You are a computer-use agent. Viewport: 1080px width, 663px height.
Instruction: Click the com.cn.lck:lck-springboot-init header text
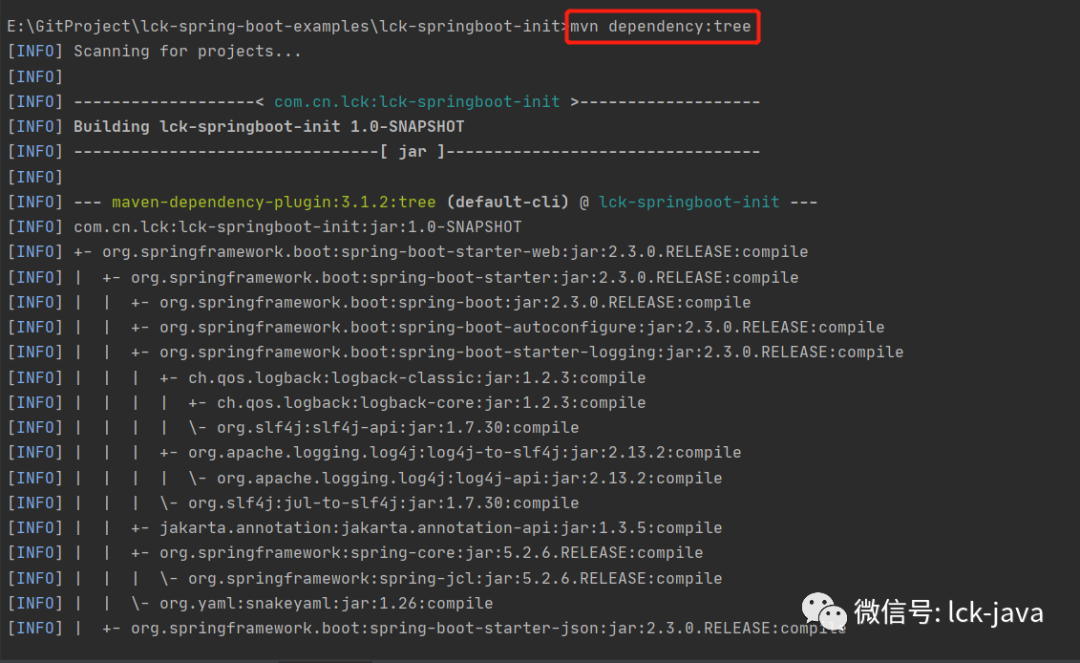[x=418, y=101]
